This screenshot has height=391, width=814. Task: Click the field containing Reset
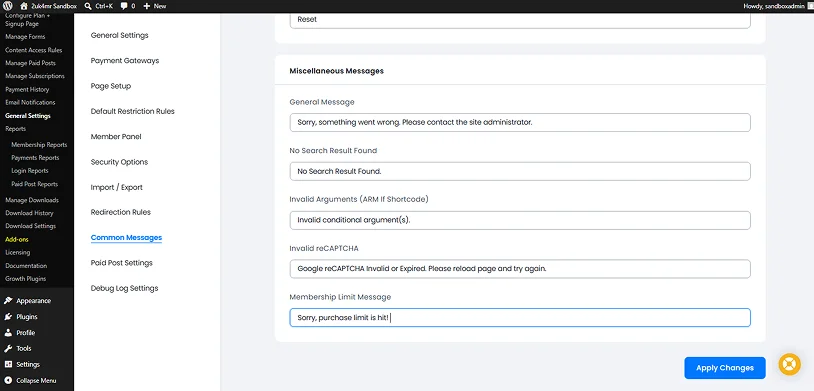pyautogui.click(x=520, y=20)
